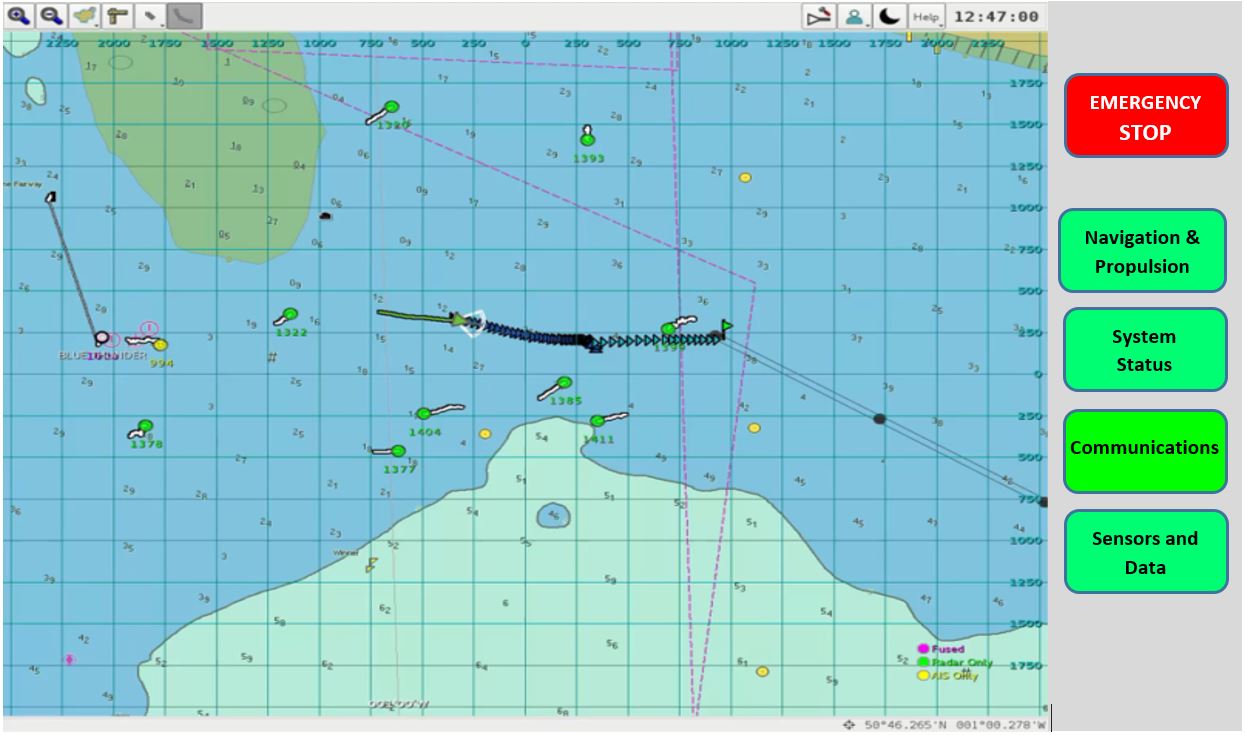Open the Communications panel
Viewport: 1245px width, 735px height.
click(x=1145, y=448)
